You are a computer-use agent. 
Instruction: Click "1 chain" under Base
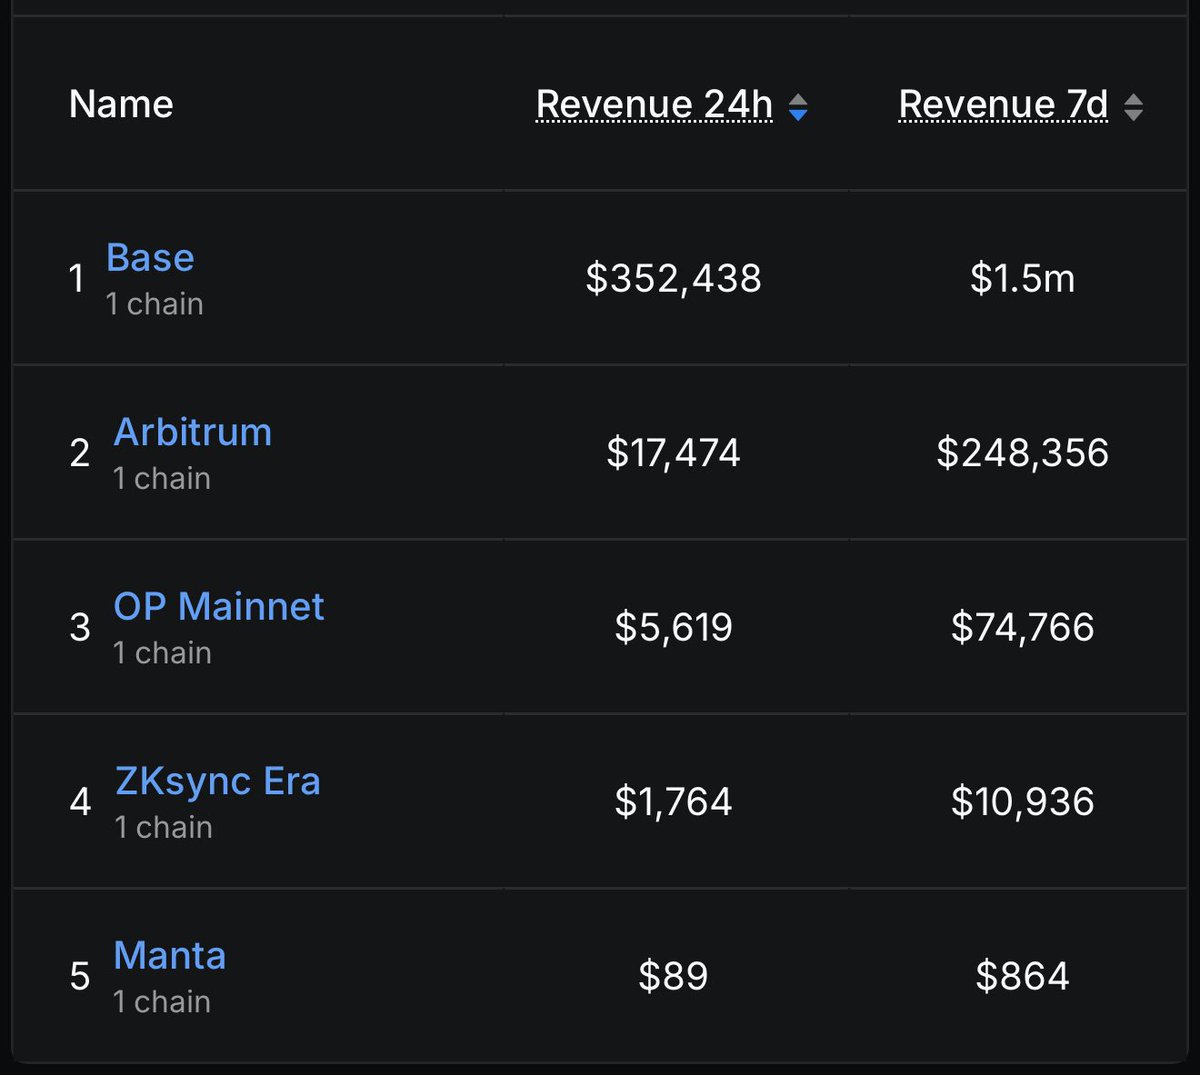[x=155, y=304]
